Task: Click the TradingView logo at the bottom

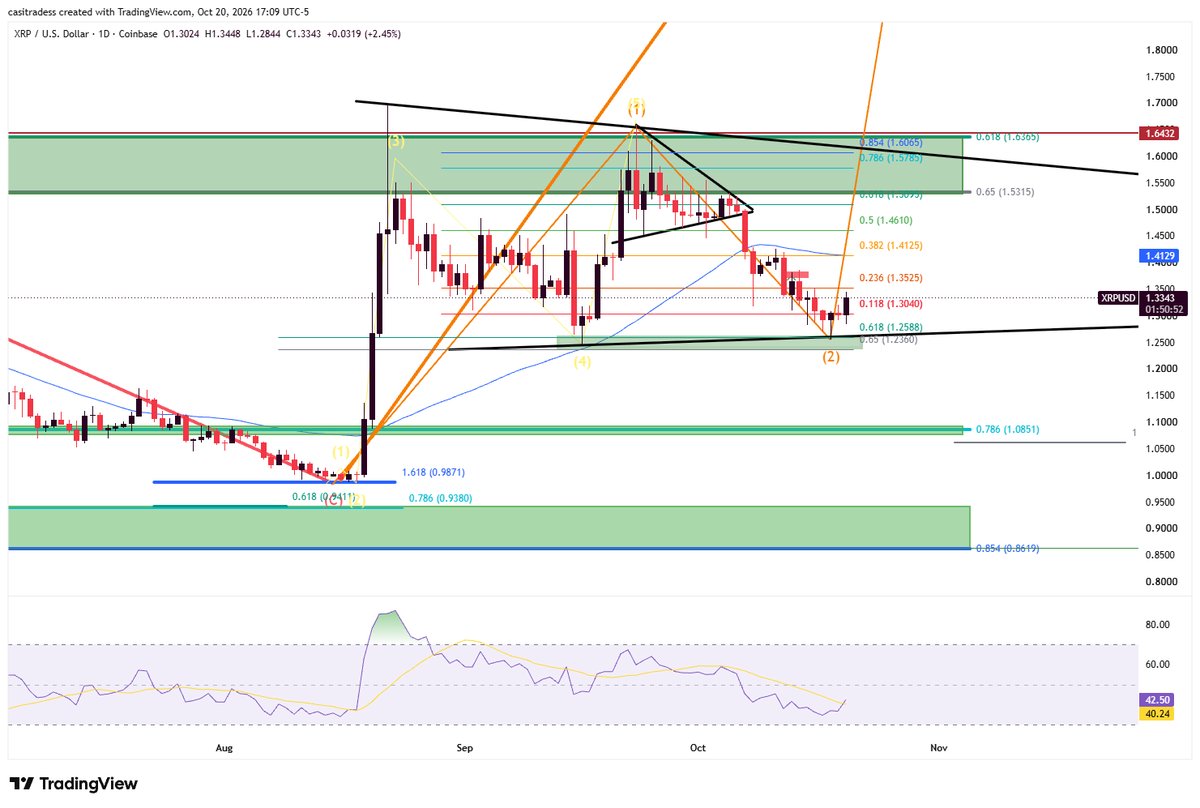Action: (x=73, y=784)
